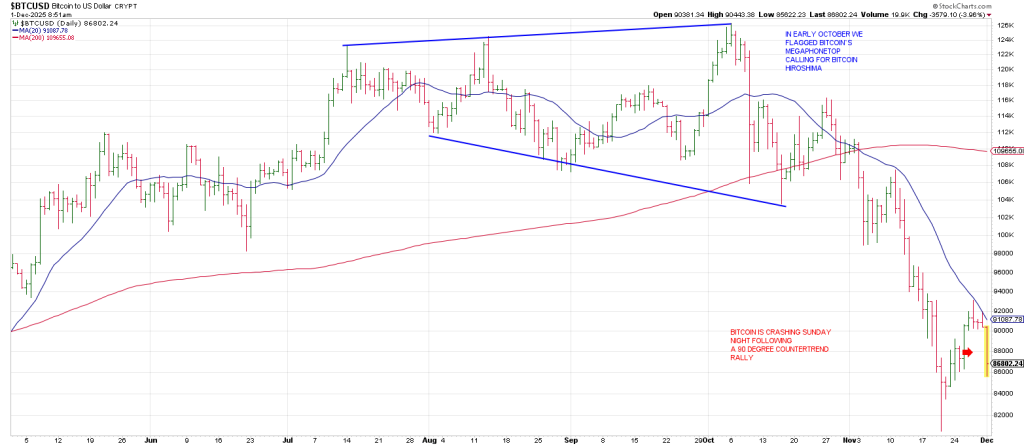Click the upper blue megaphone trendline
Image resolution: width=1024 pixels, height=446 pixels.
pyautogui.click(x=530, y=35)
